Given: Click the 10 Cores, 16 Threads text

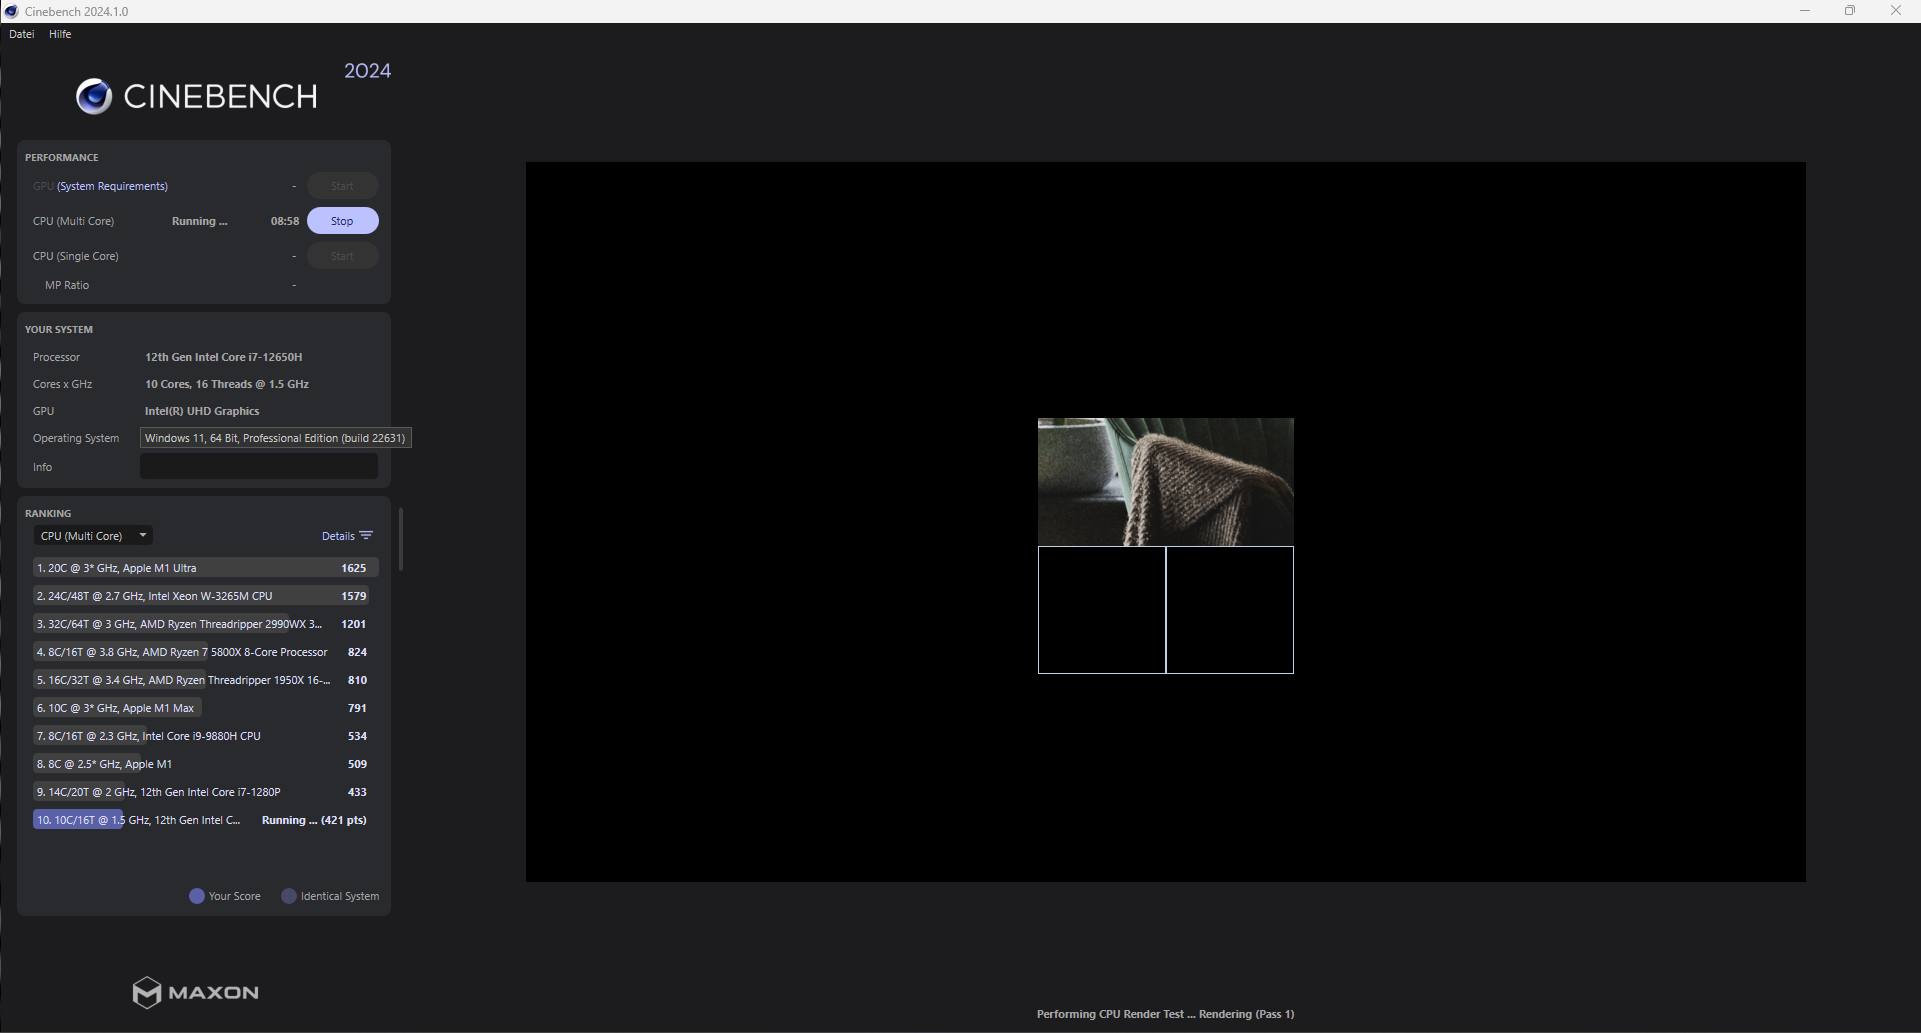Looking at the screenshot, I should click(227, 384).
